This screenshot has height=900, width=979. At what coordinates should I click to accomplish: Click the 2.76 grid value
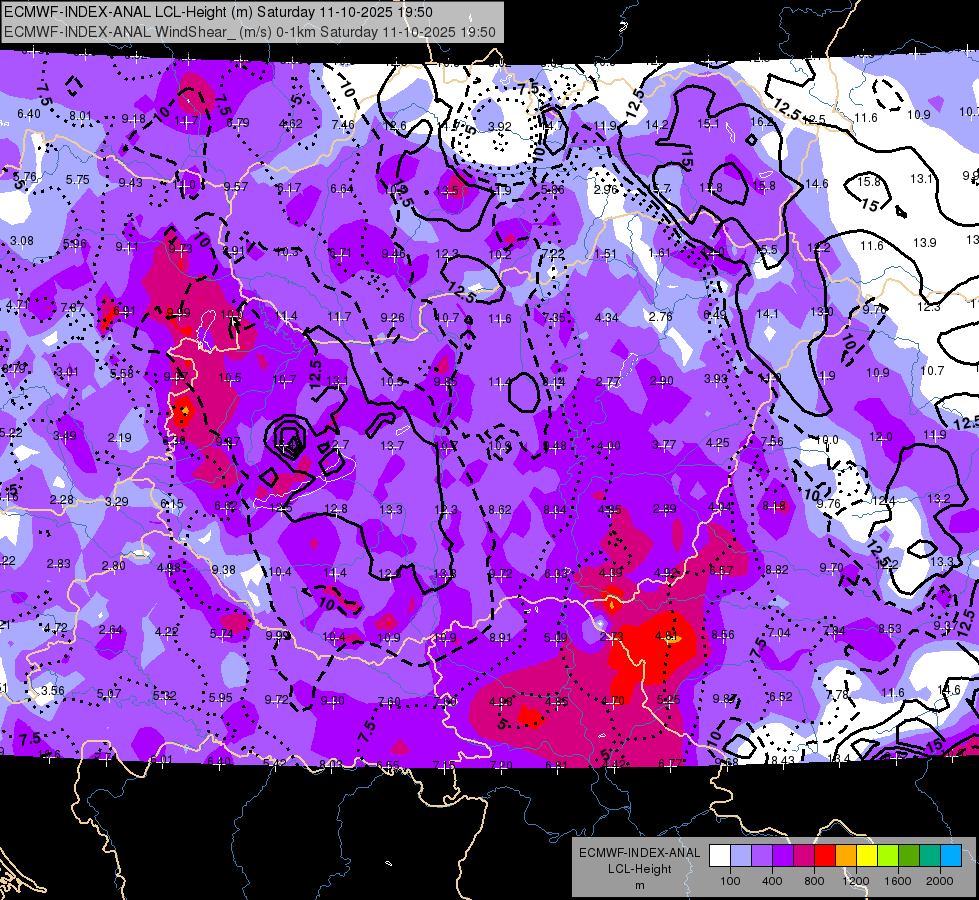coord(660,317)
